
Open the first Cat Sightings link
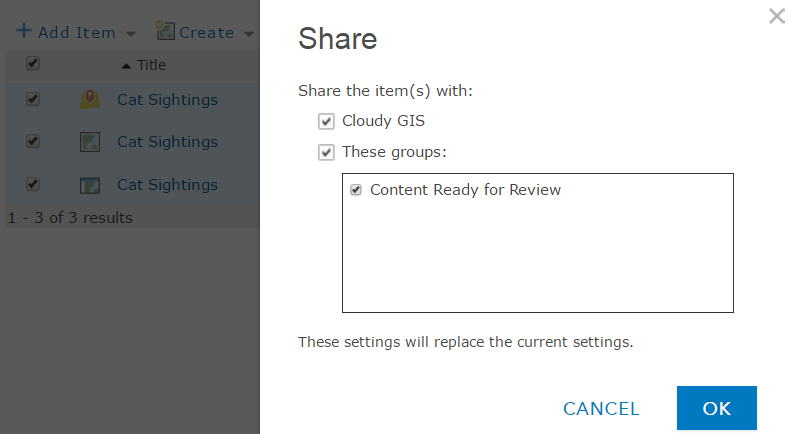point(167,100)
